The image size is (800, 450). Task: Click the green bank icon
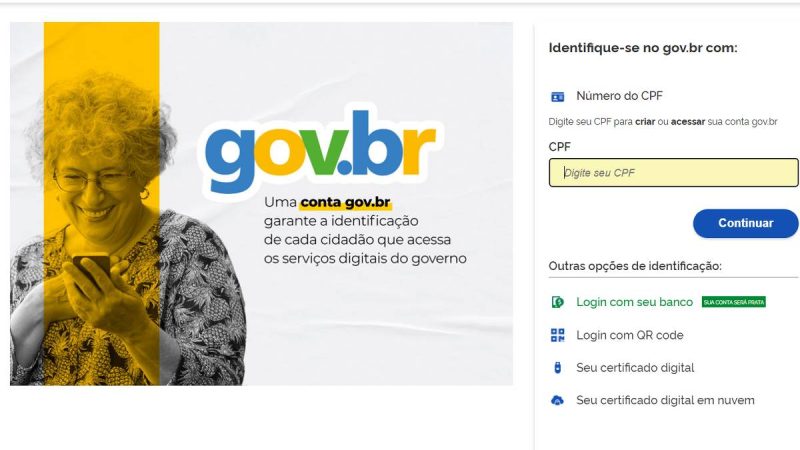point(558,302)
